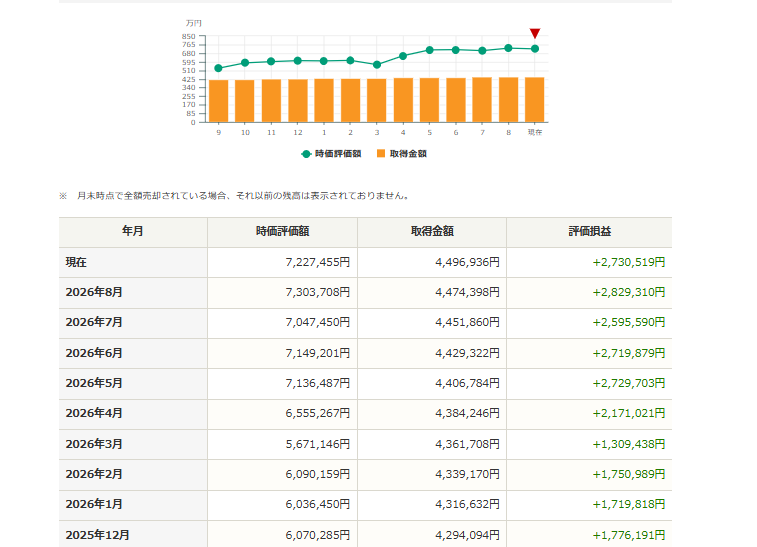Click the gain +2,730,519円
Image resolution: width=757 pixels, height=547 pixels.
coord(629,262)
